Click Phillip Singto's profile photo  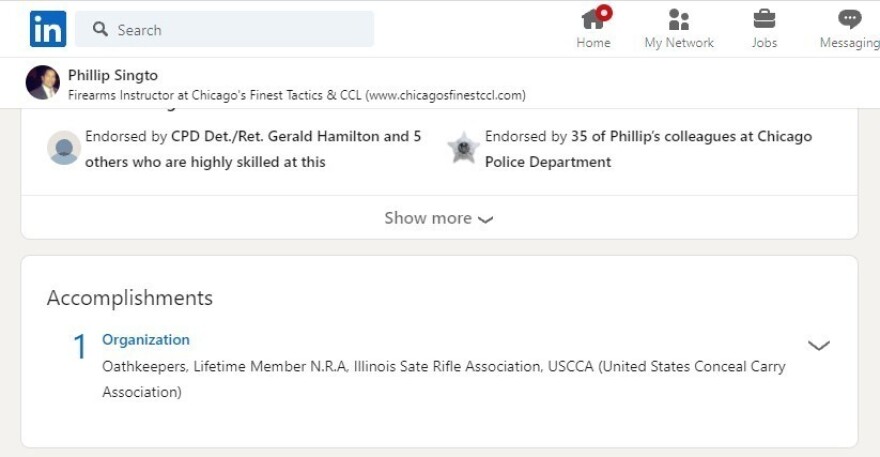(43, 83)
